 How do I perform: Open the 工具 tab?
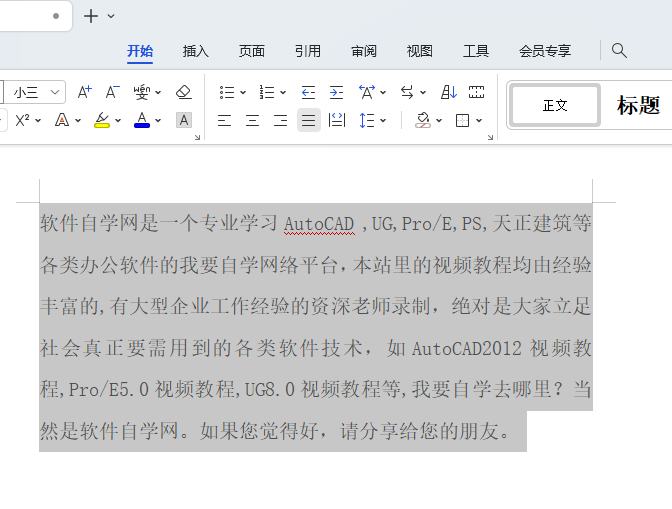tap(476, 51)
